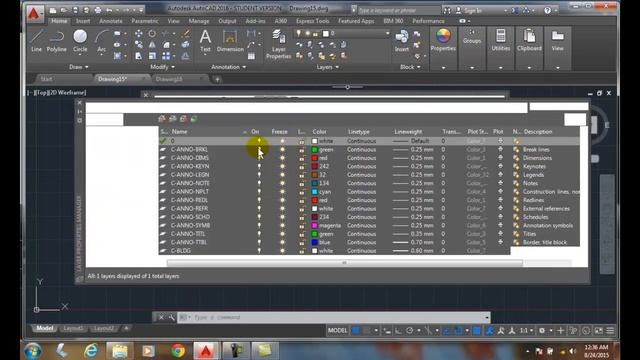The image size is (640, 360).
Task: Click the Linetype column header
Action: [x=359, y=132]
